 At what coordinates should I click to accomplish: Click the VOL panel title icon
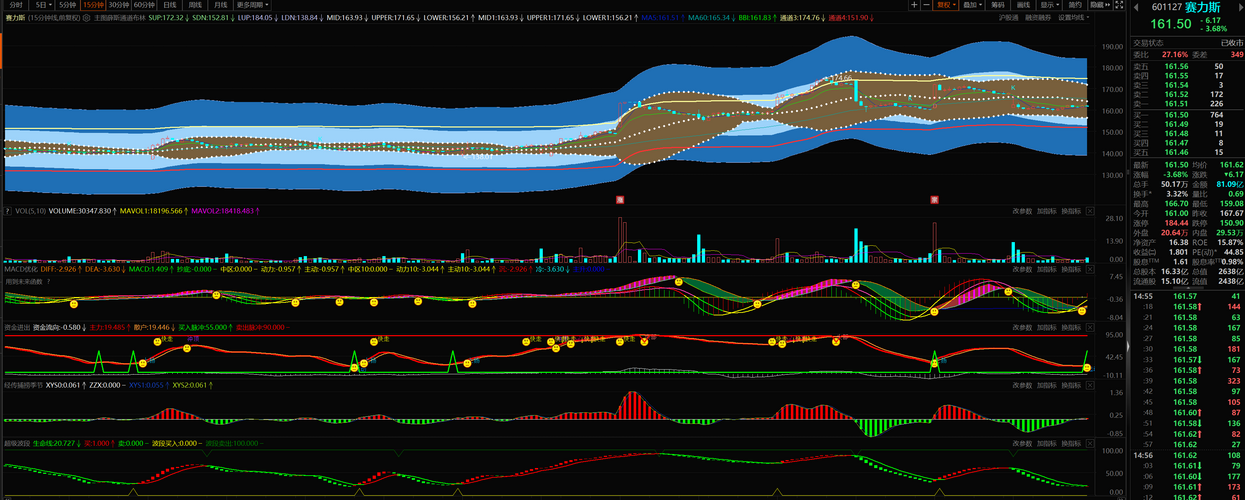tap(6, 211)
